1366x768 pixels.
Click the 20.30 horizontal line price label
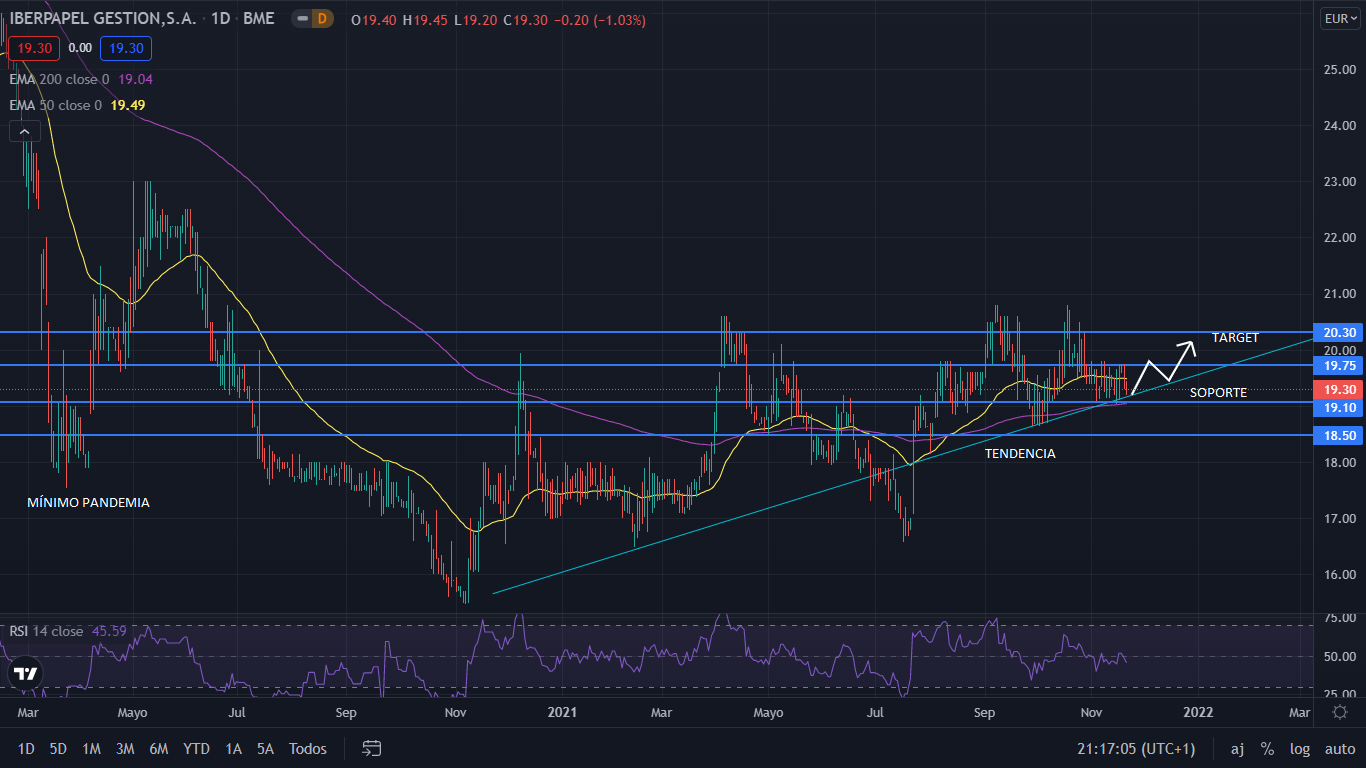[1339, 332]
